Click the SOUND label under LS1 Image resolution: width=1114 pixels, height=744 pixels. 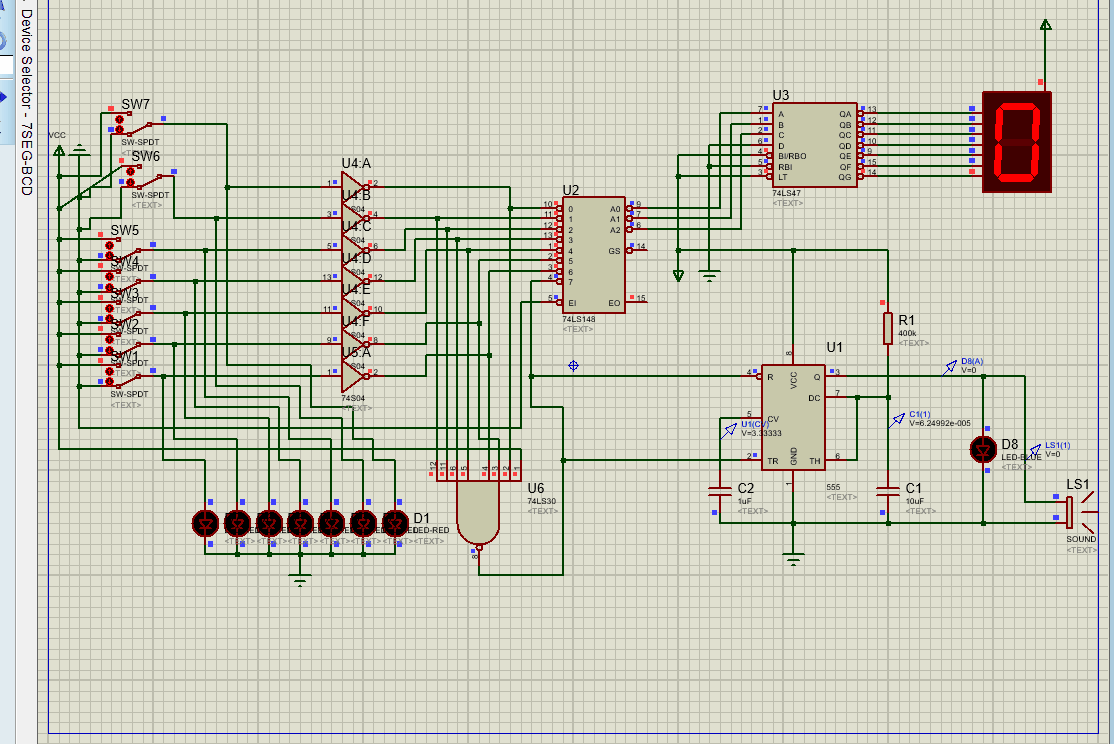(1081, 539)
